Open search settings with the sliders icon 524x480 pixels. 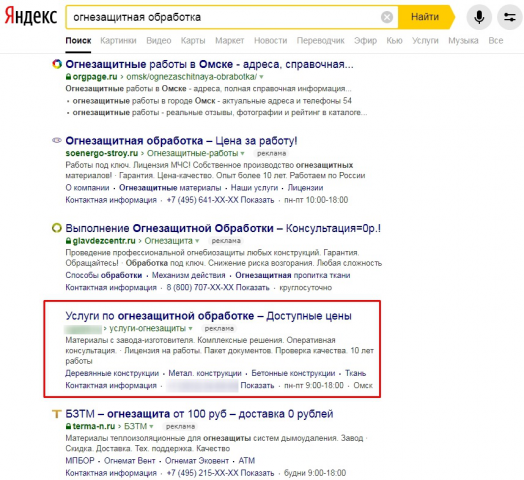510,17
